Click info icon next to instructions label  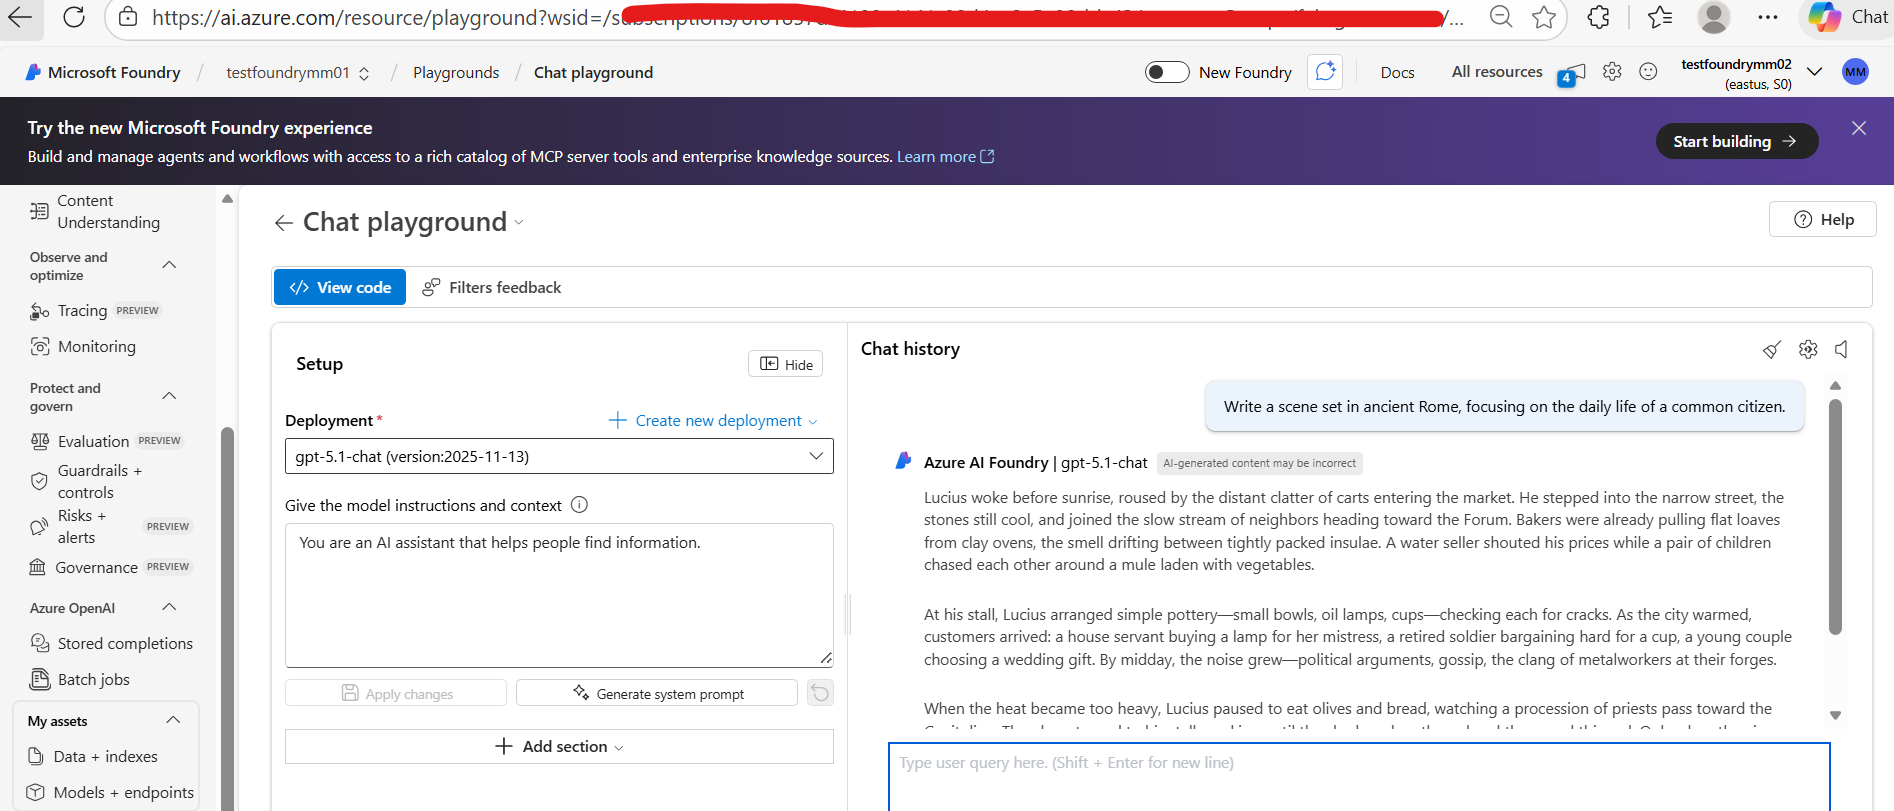579,505
